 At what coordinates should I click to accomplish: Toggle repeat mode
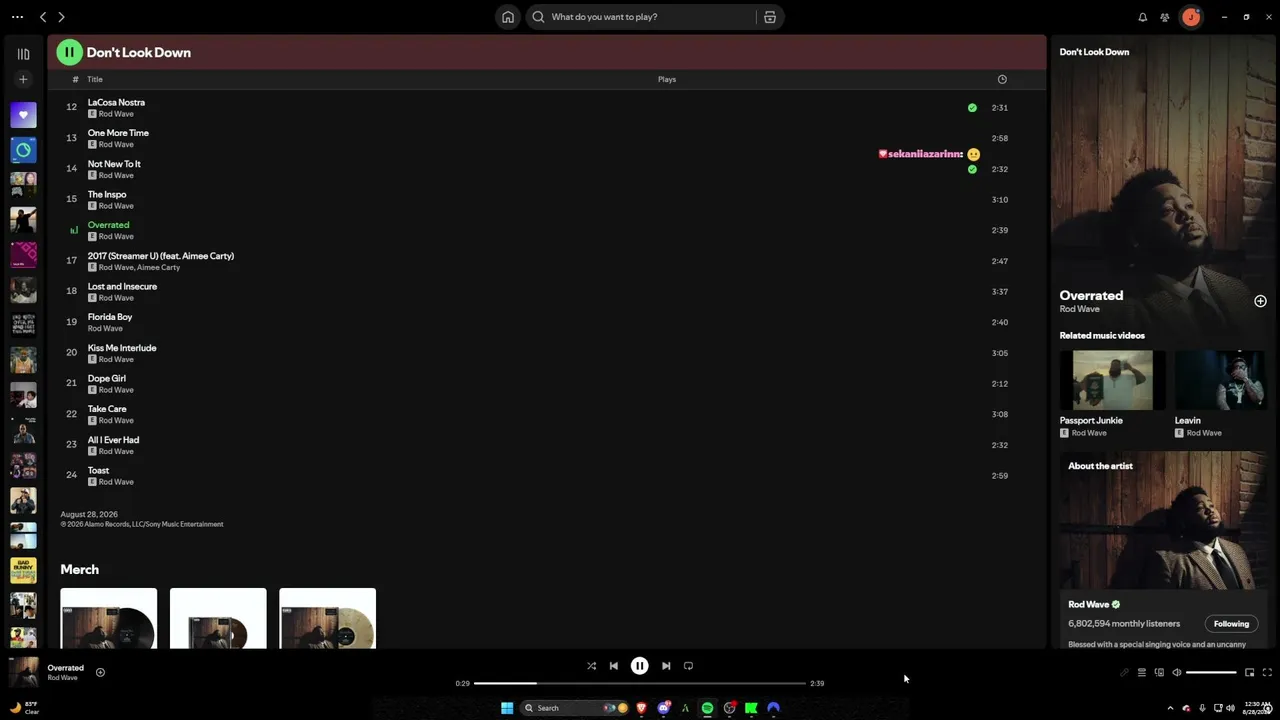(688, 666)
